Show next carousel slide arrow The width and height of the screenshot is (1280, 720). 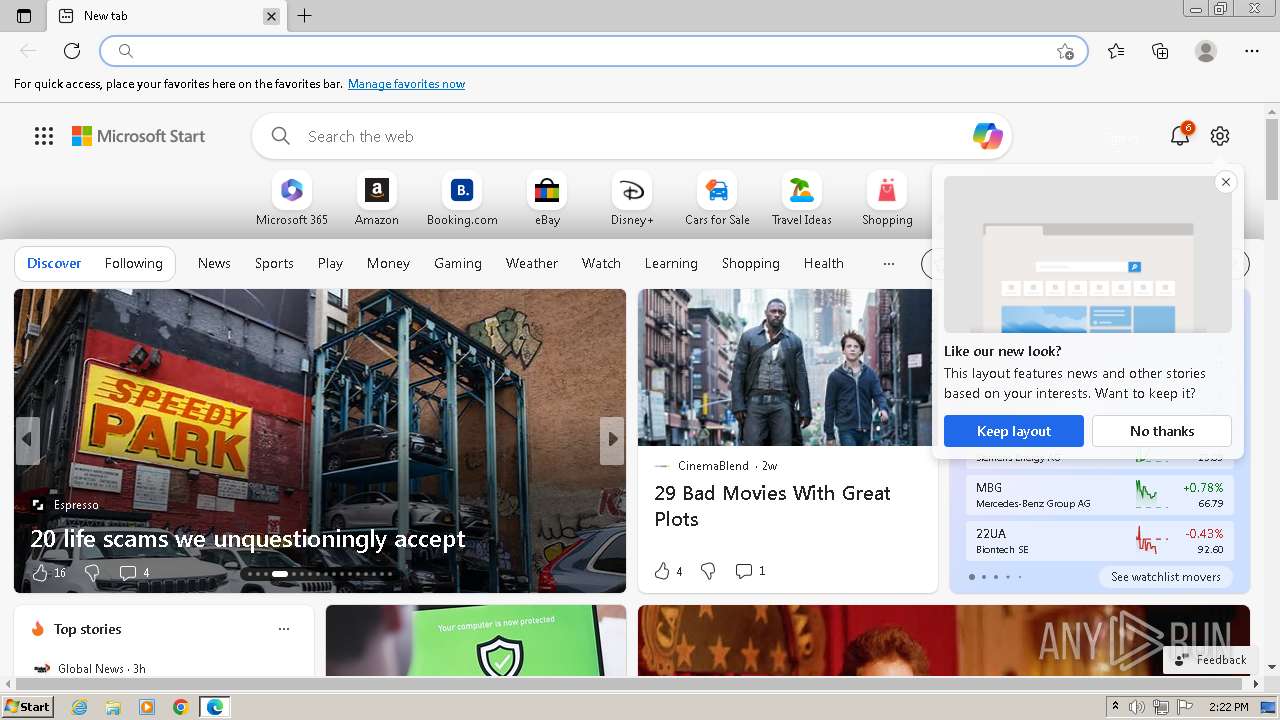click(x=612, y=439)
